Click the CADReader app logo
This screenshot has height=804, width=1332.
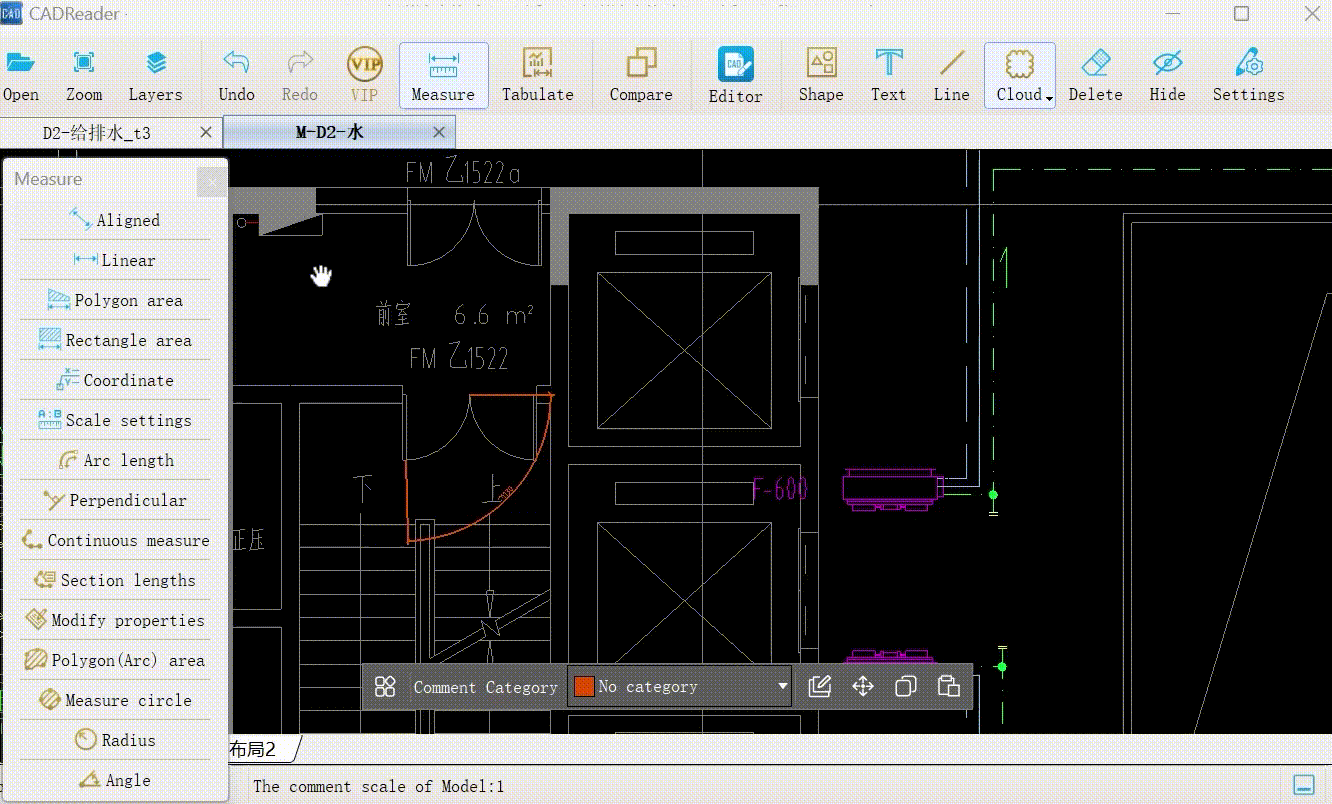click(x=11, y=14)
